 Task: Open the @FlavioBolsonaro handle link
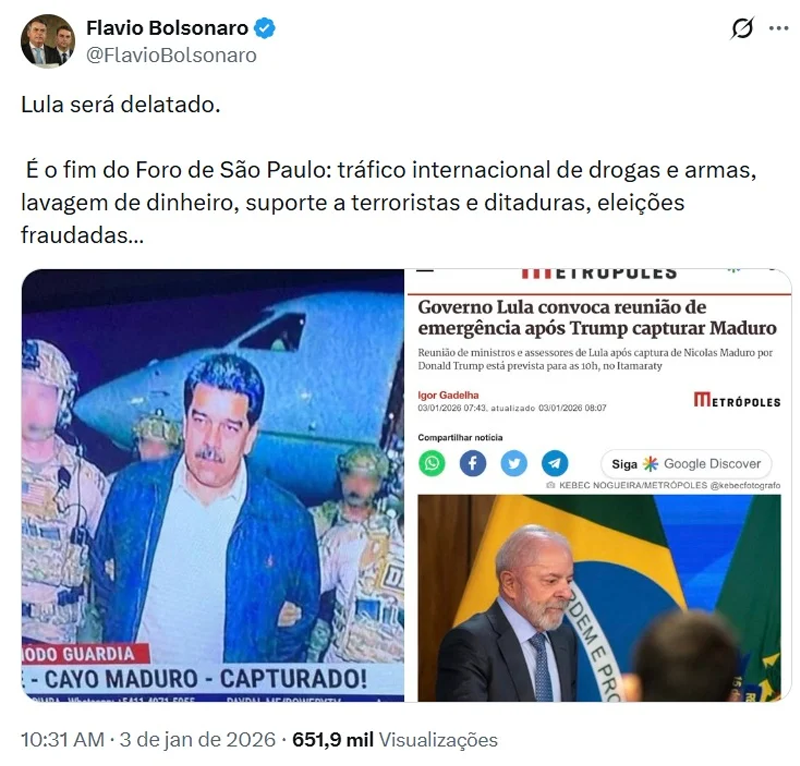pos(171,55)
